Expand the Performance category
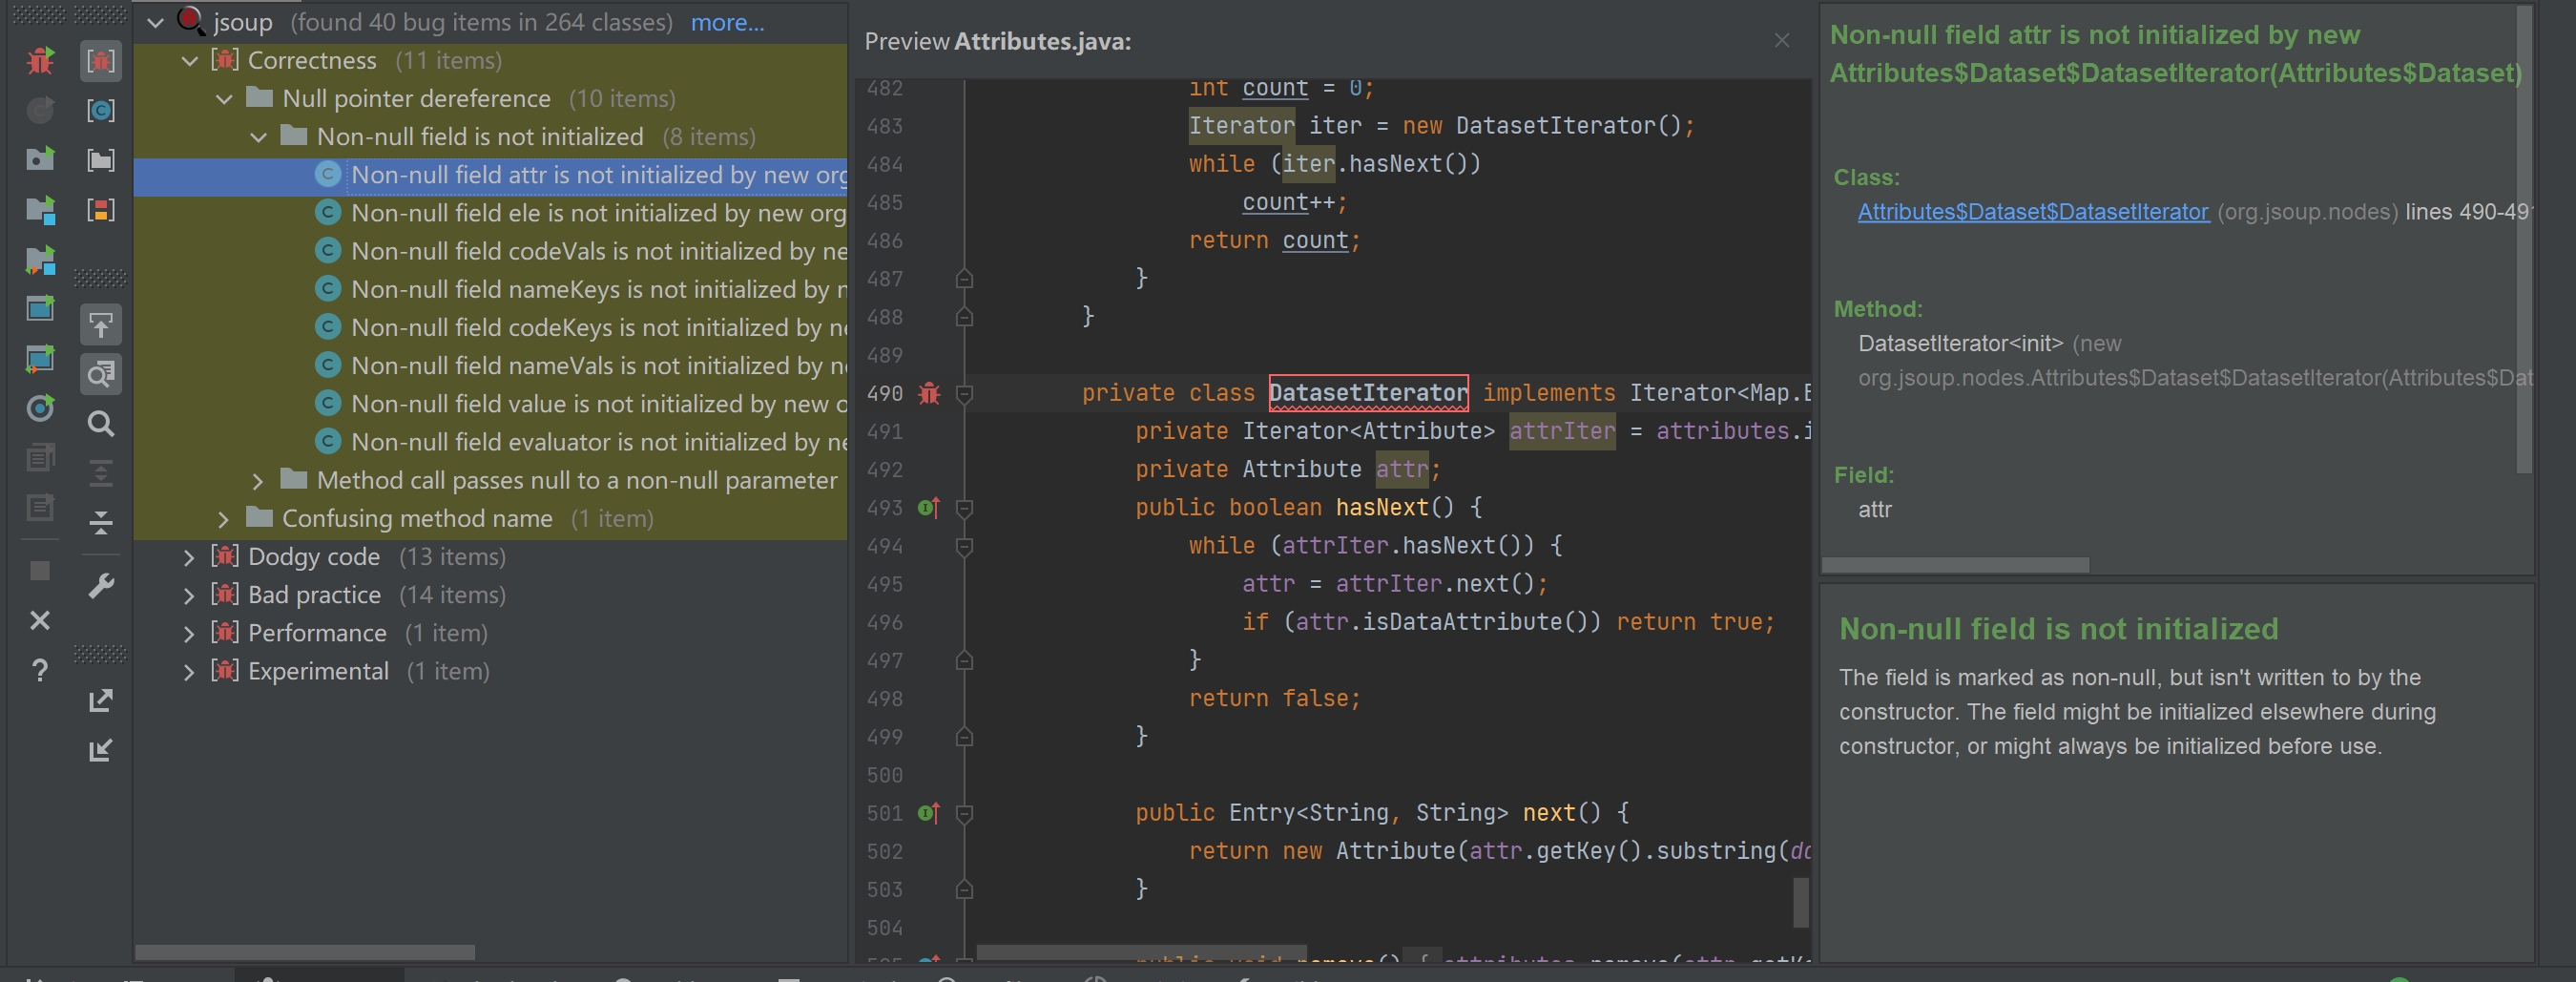 (x=190, y=634)
